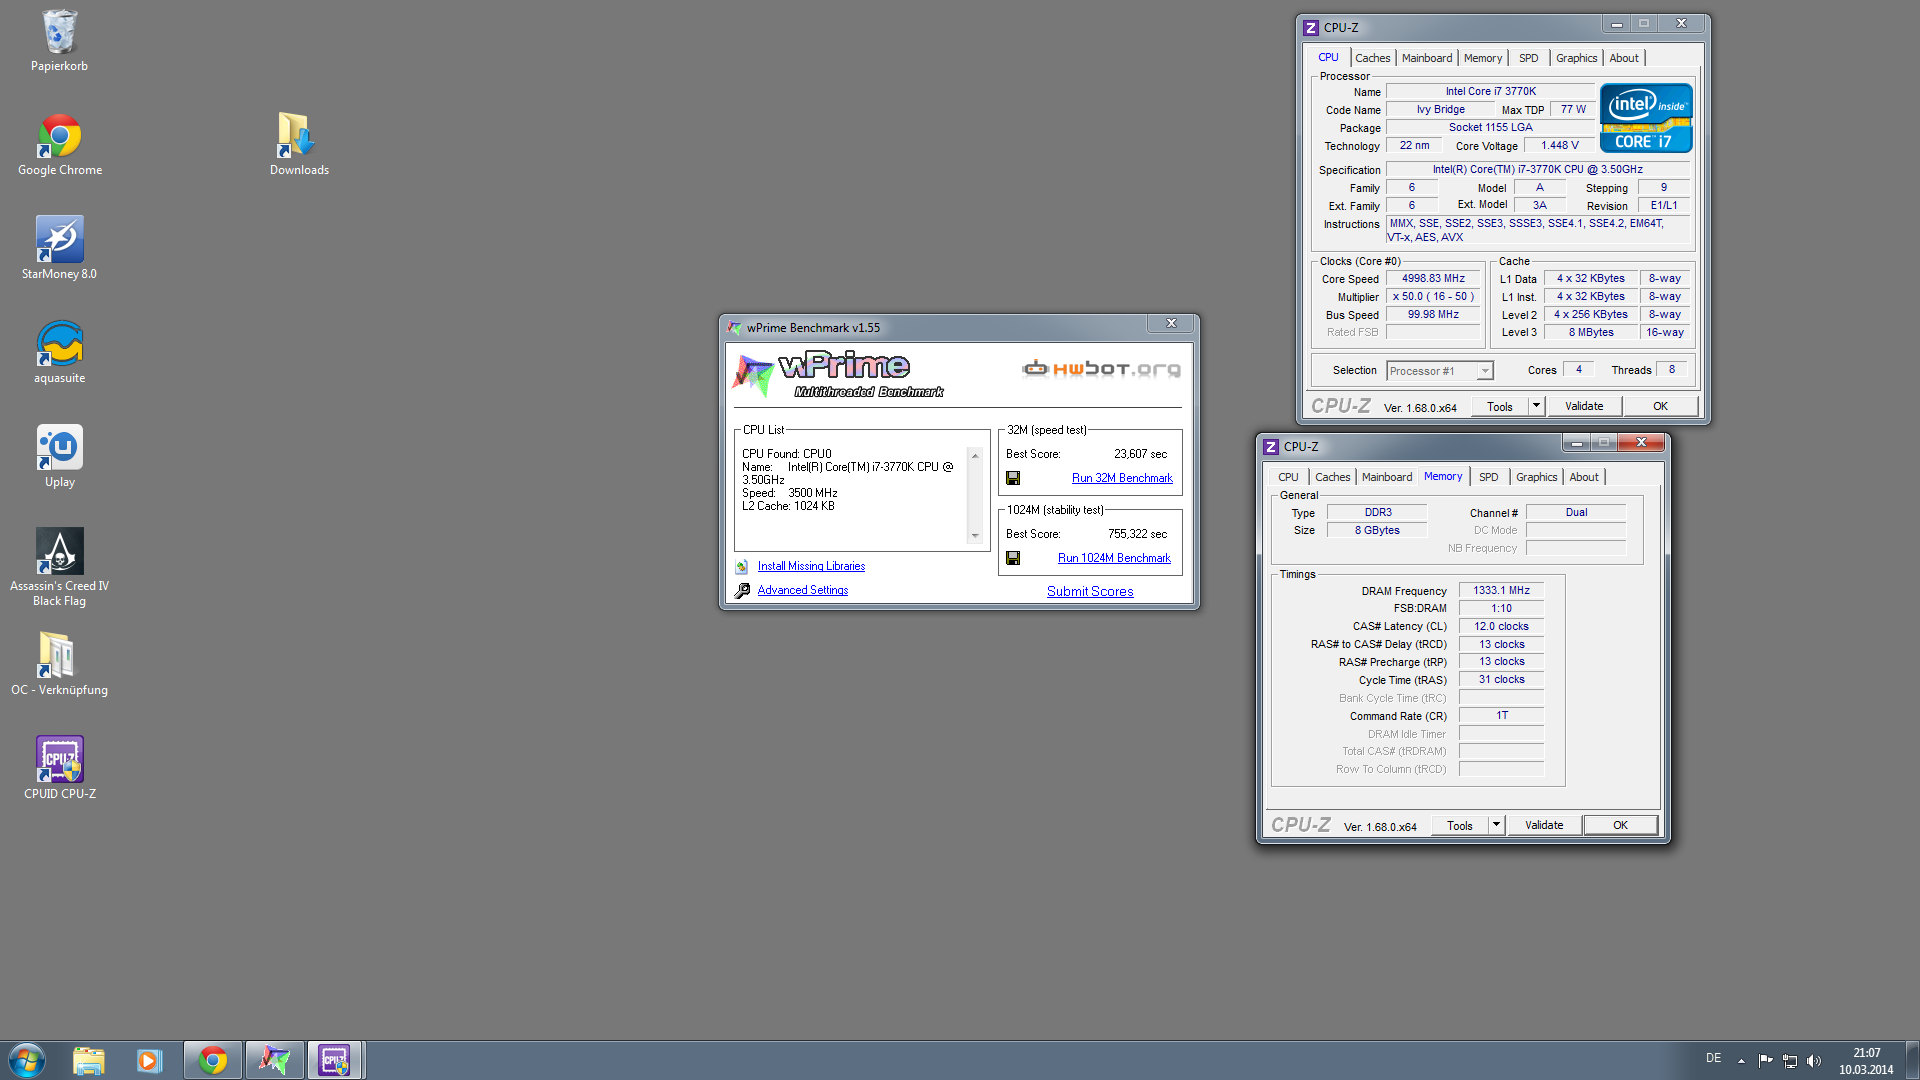1920x1080 pixels.
Task: Open the Advanced Settings link
Action: click(802, 590)
